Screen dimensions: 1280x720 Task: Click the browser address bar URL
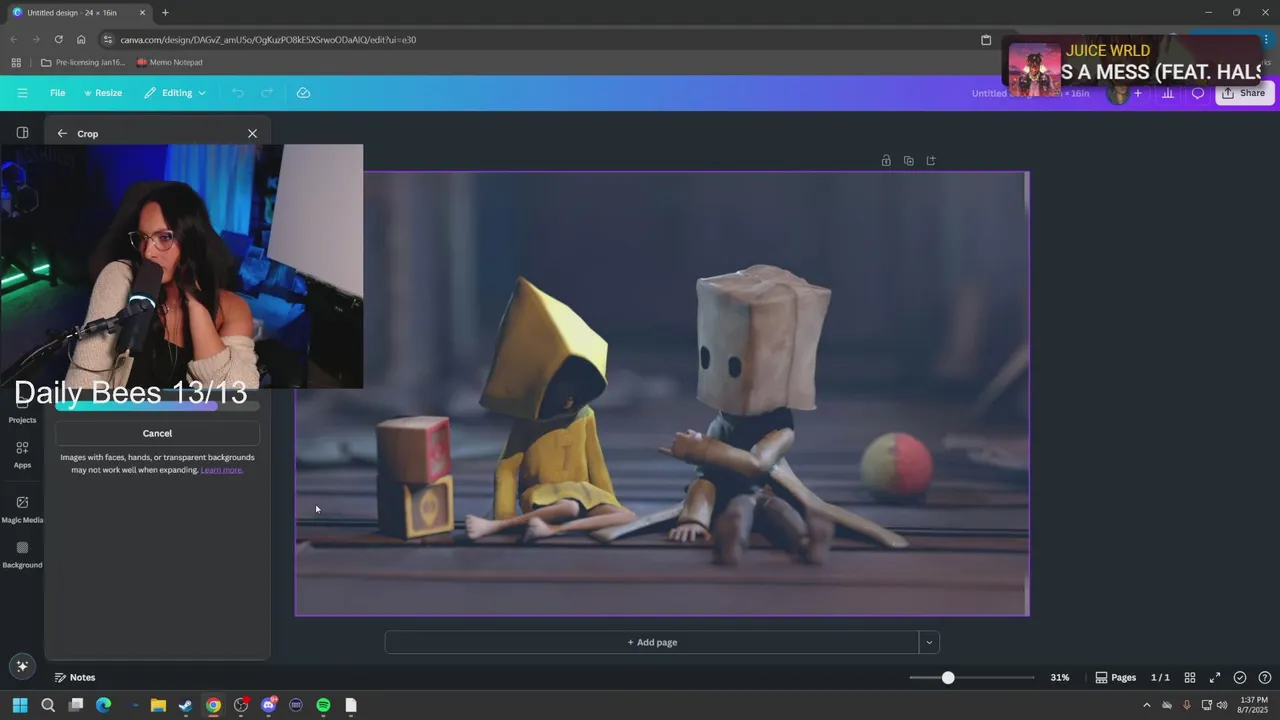(268, 40)
